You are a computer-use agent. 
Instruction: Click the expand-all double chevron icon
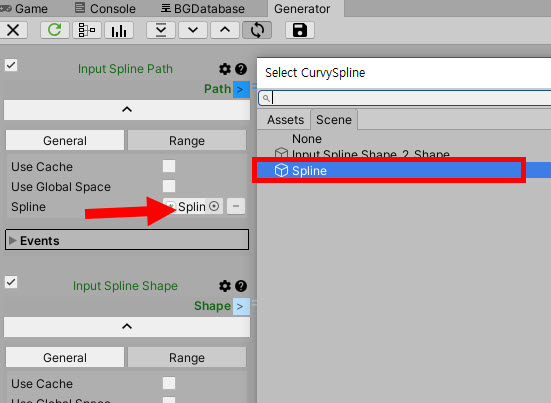161,30
